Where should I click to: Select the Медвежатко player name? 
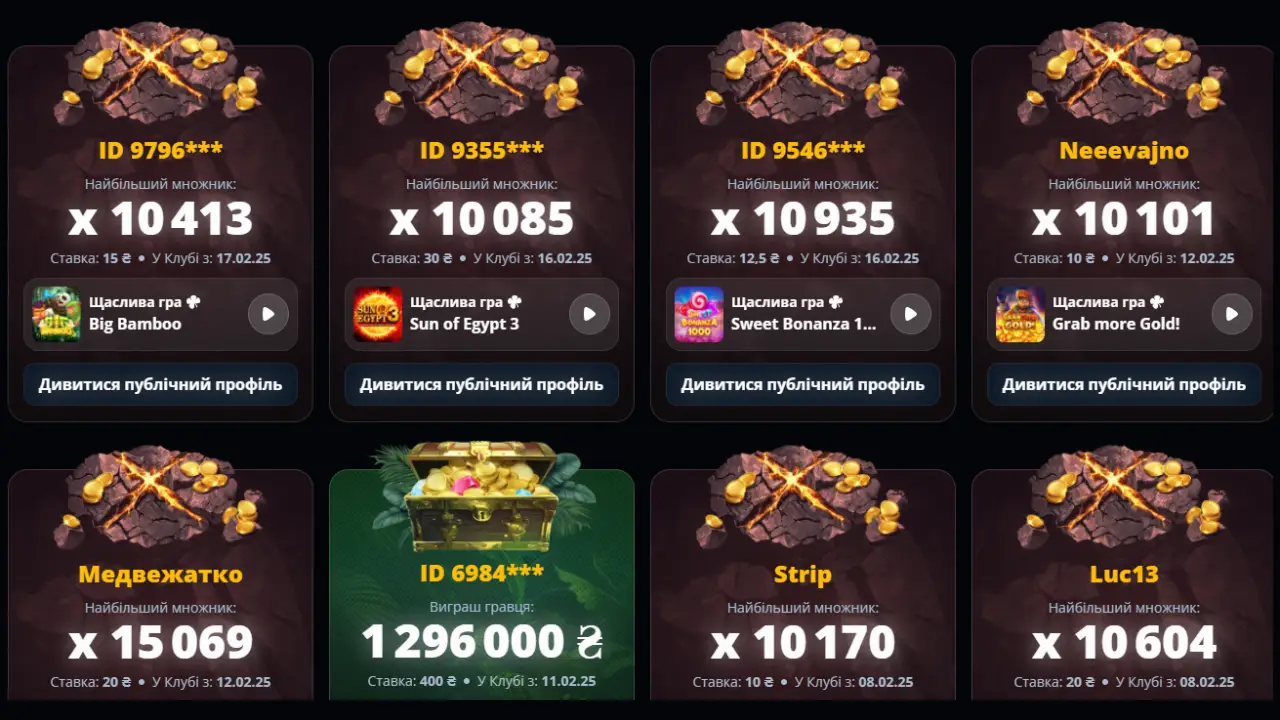(x=160, y=575)
